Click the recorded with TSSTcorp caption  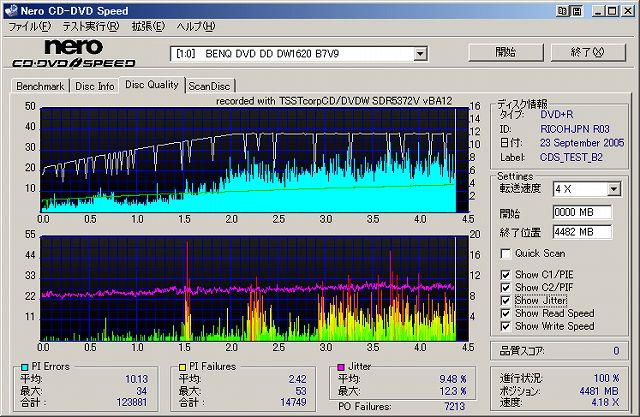(x=334, y=101)
